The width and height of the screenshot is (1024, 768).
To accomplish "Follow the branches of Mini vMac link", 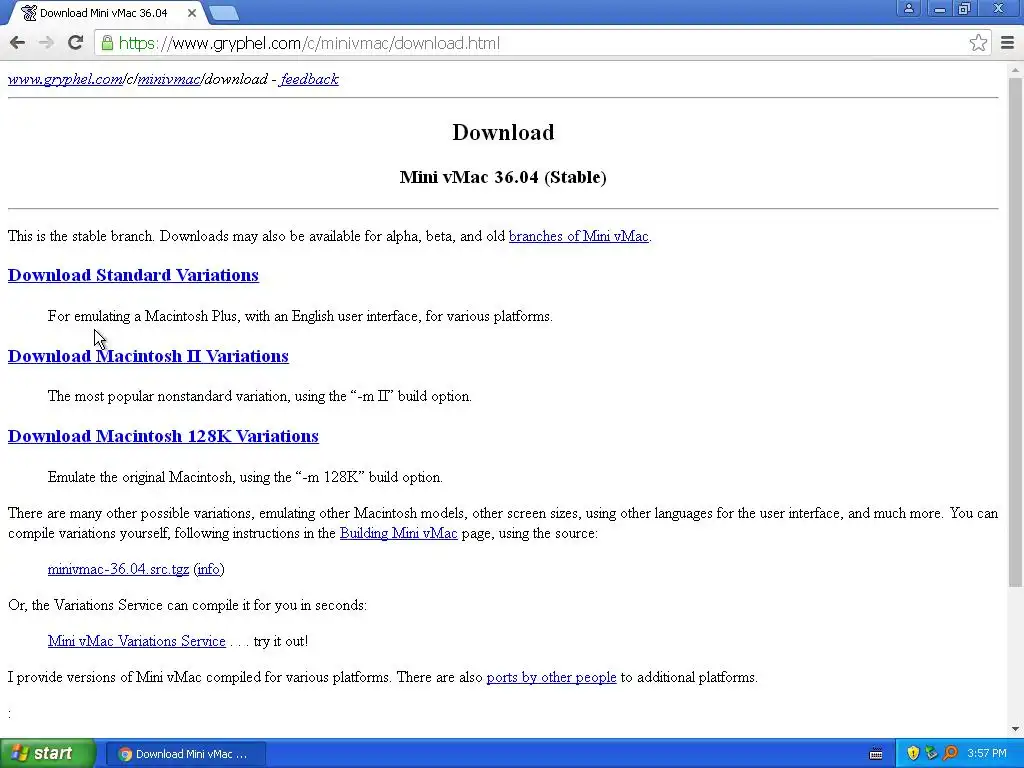I will coord(579,236).
